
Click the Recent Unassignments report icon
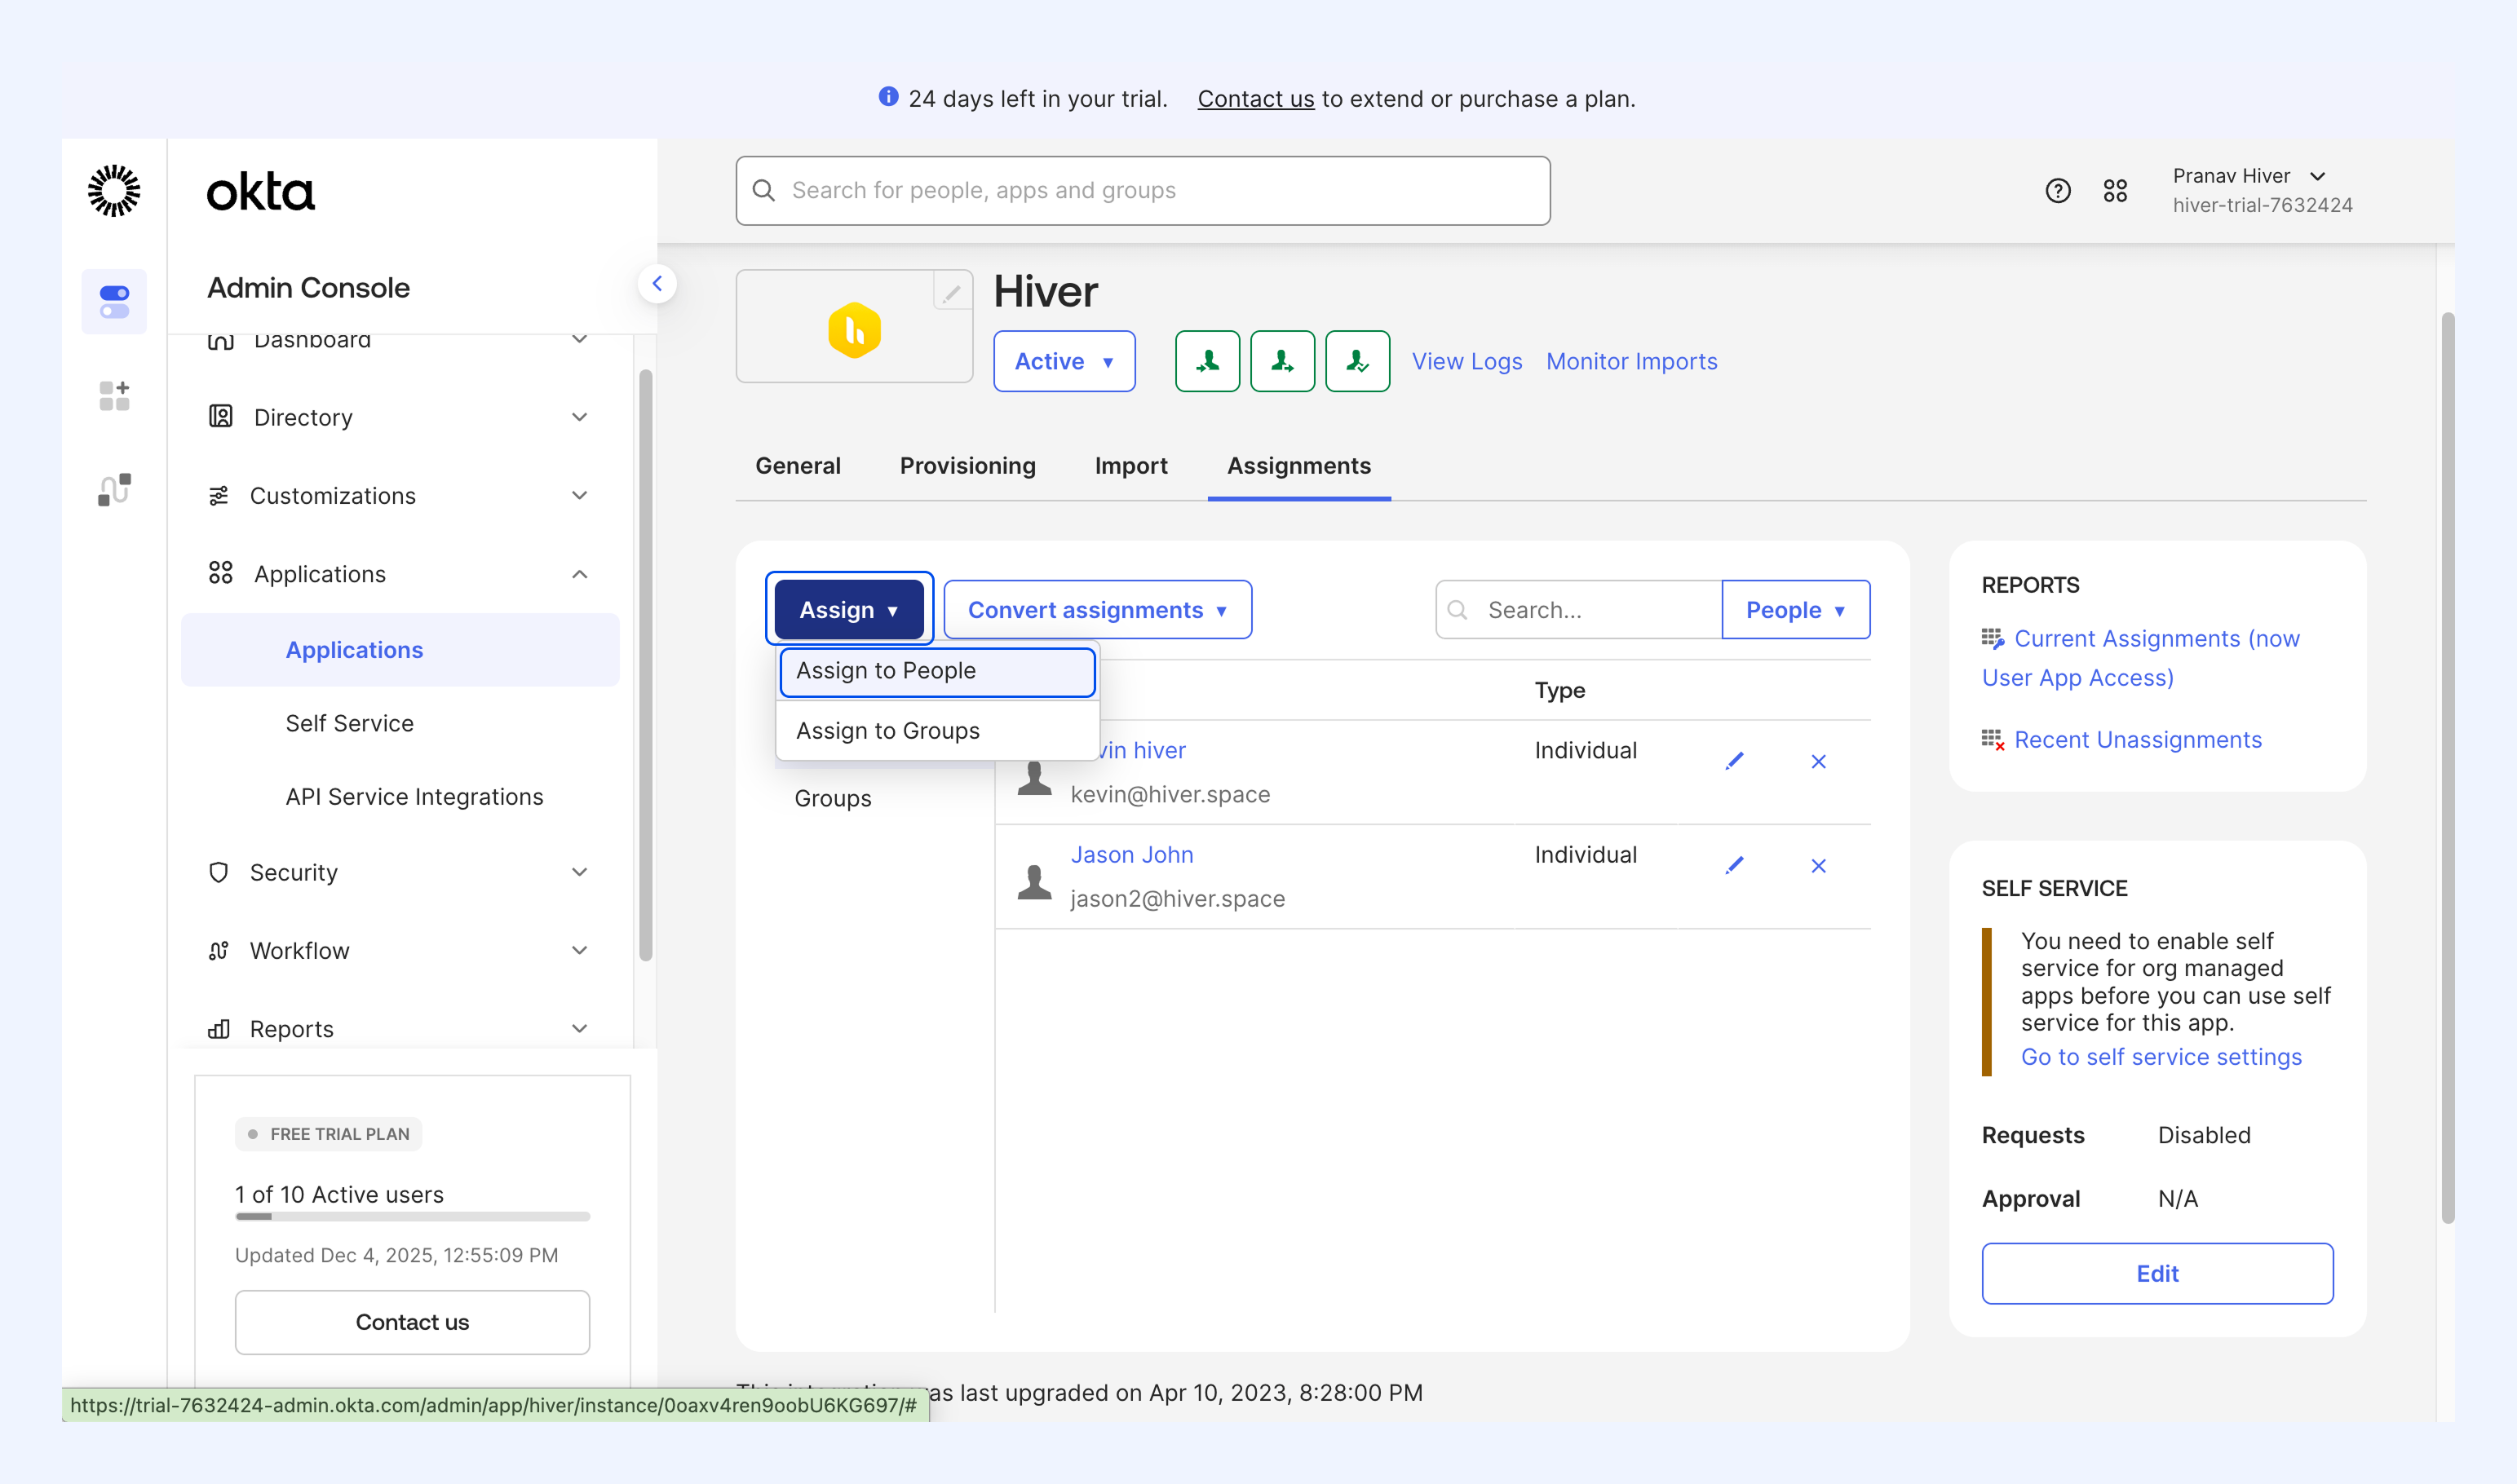1992,739
